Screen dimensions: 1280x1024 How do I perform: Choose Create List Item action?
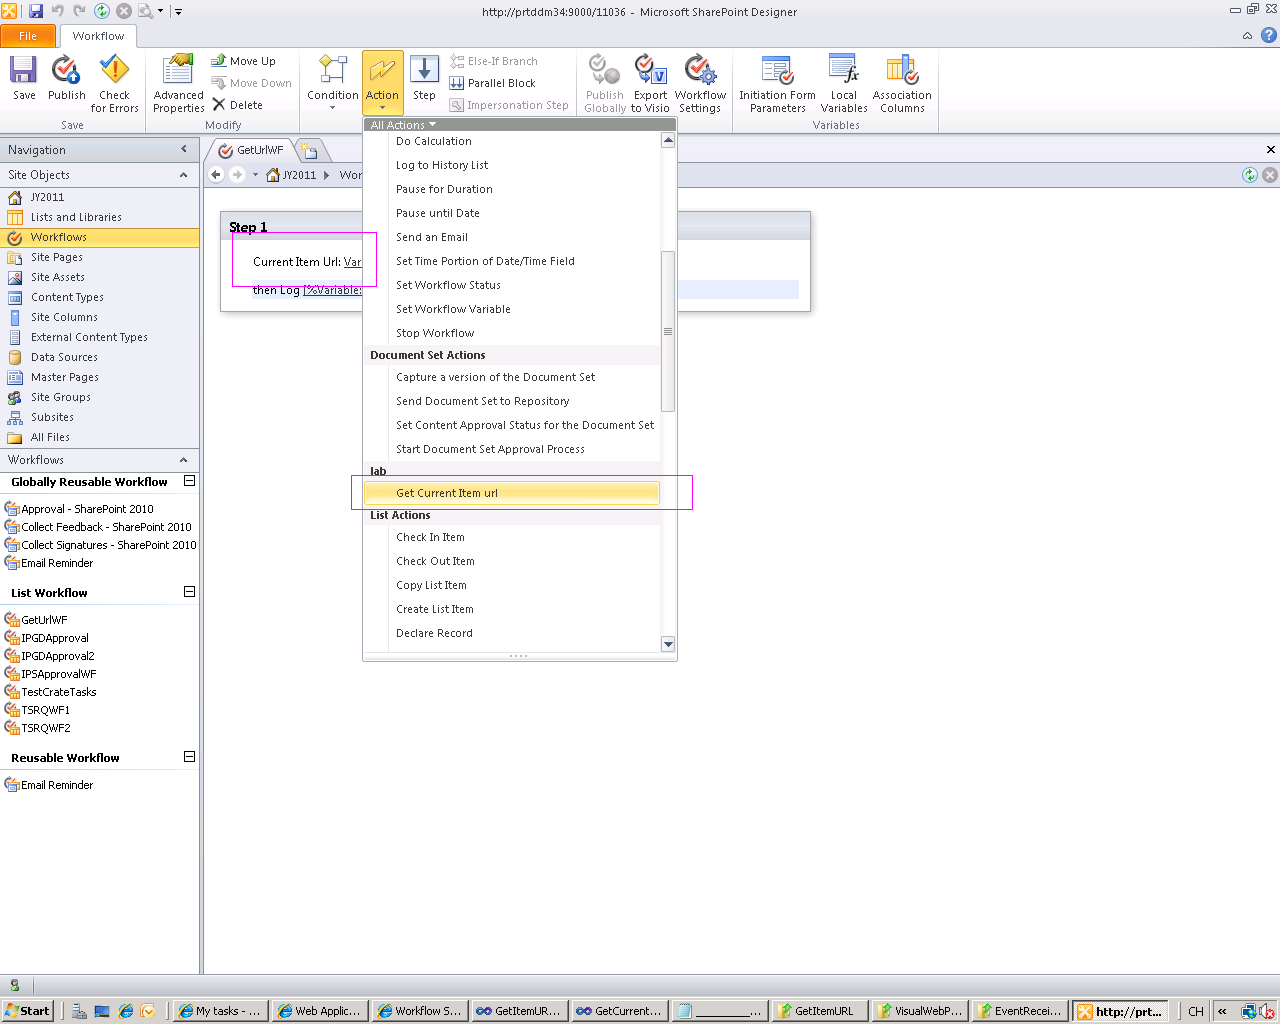512,609
